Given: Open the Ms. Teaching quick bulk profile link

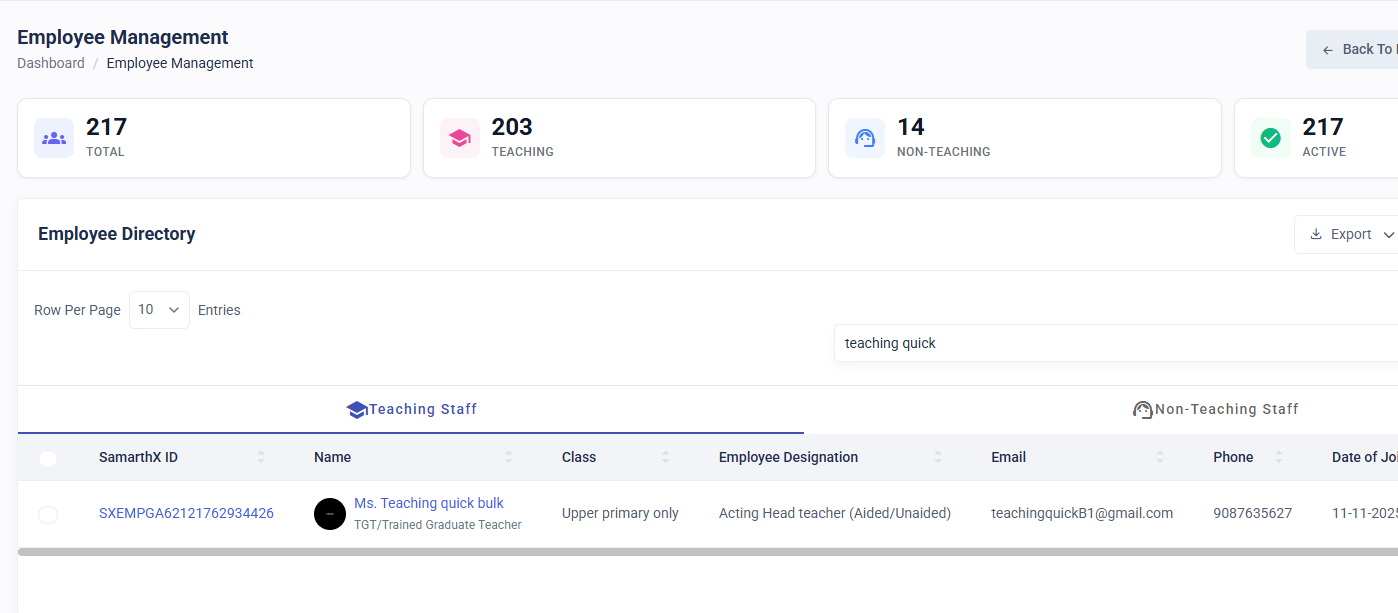Looking at the screenshot, I should pos(429,503).
